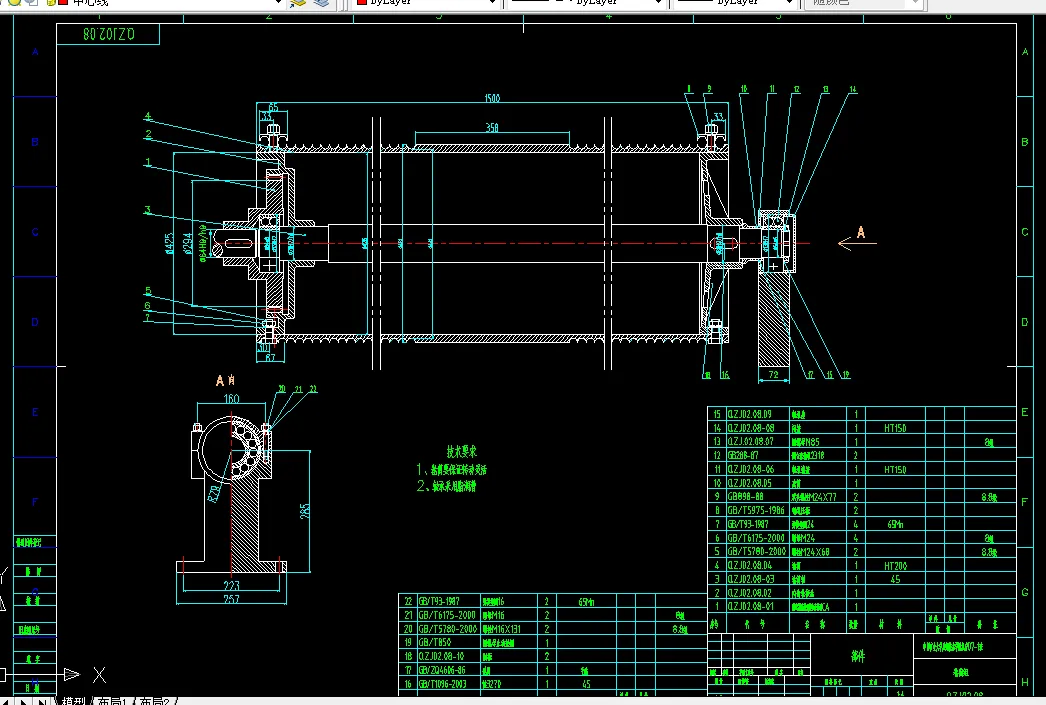Open the linetype ByLayer dropdown
This screenshot has height=705, width=1046.
[x=658, y=3]
